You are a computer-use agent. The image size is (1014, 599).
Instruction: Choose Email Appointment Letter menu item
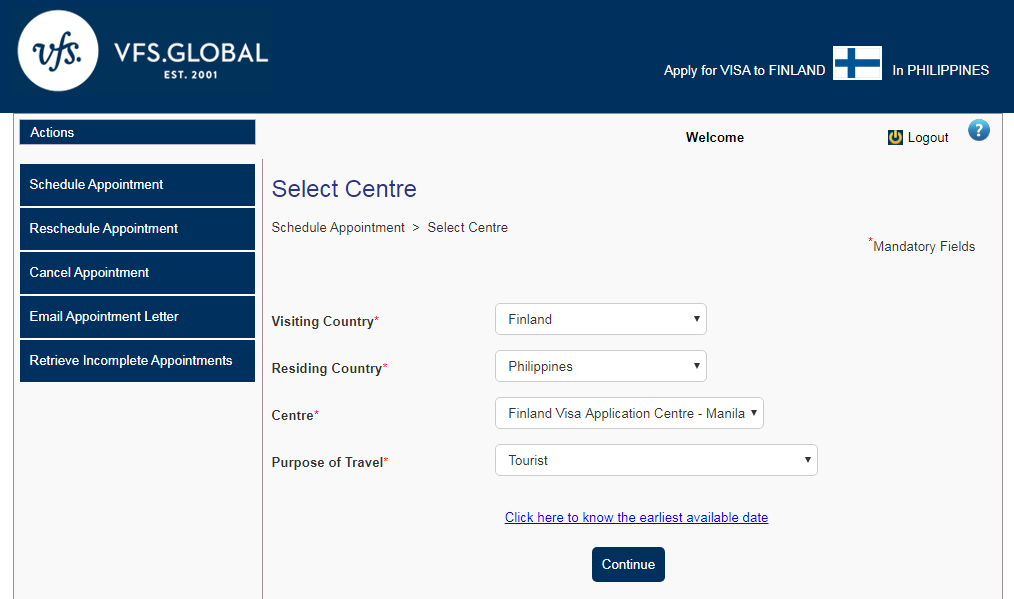pyautogui.click(x=137, y=317)
